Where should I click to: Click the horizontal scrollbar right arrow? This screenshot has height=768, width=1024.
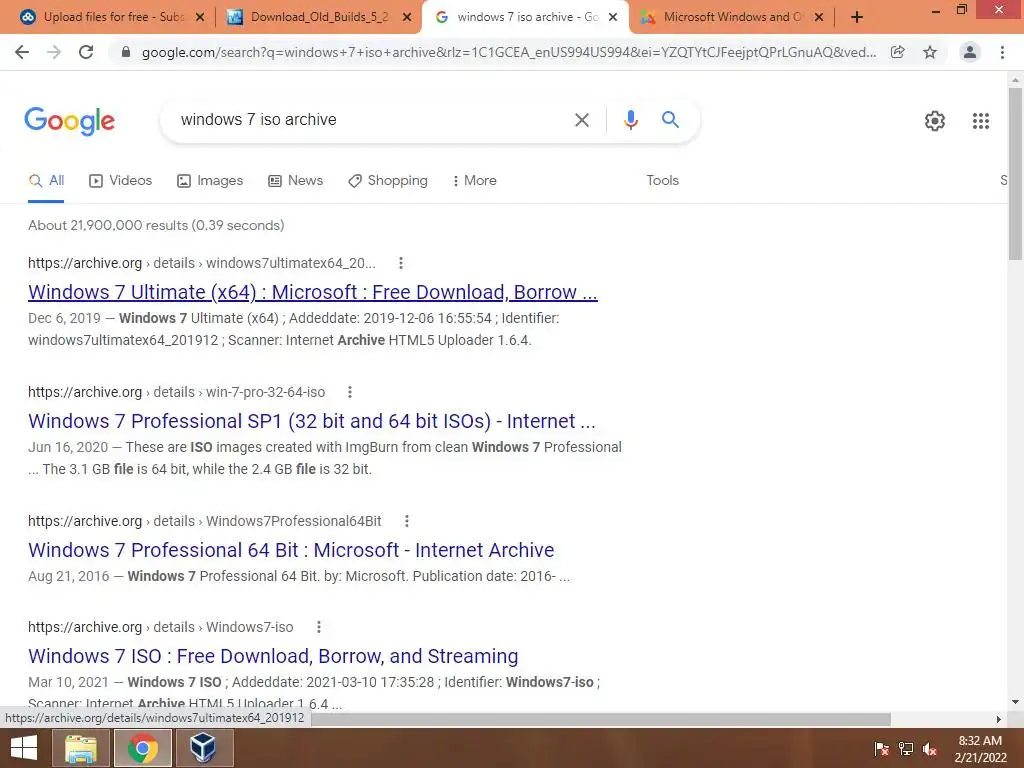999,719
